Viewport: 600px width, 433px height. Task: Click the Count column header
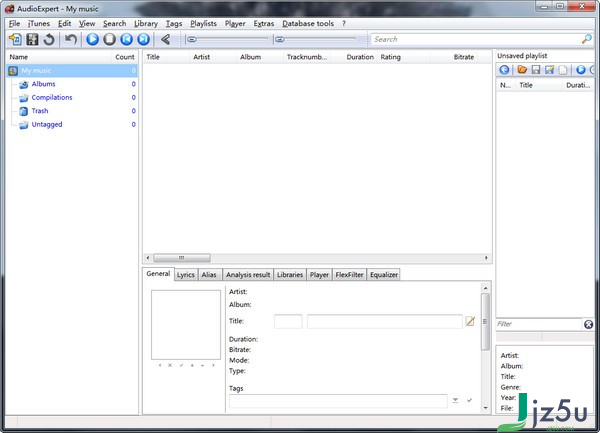tap(125, 57)
